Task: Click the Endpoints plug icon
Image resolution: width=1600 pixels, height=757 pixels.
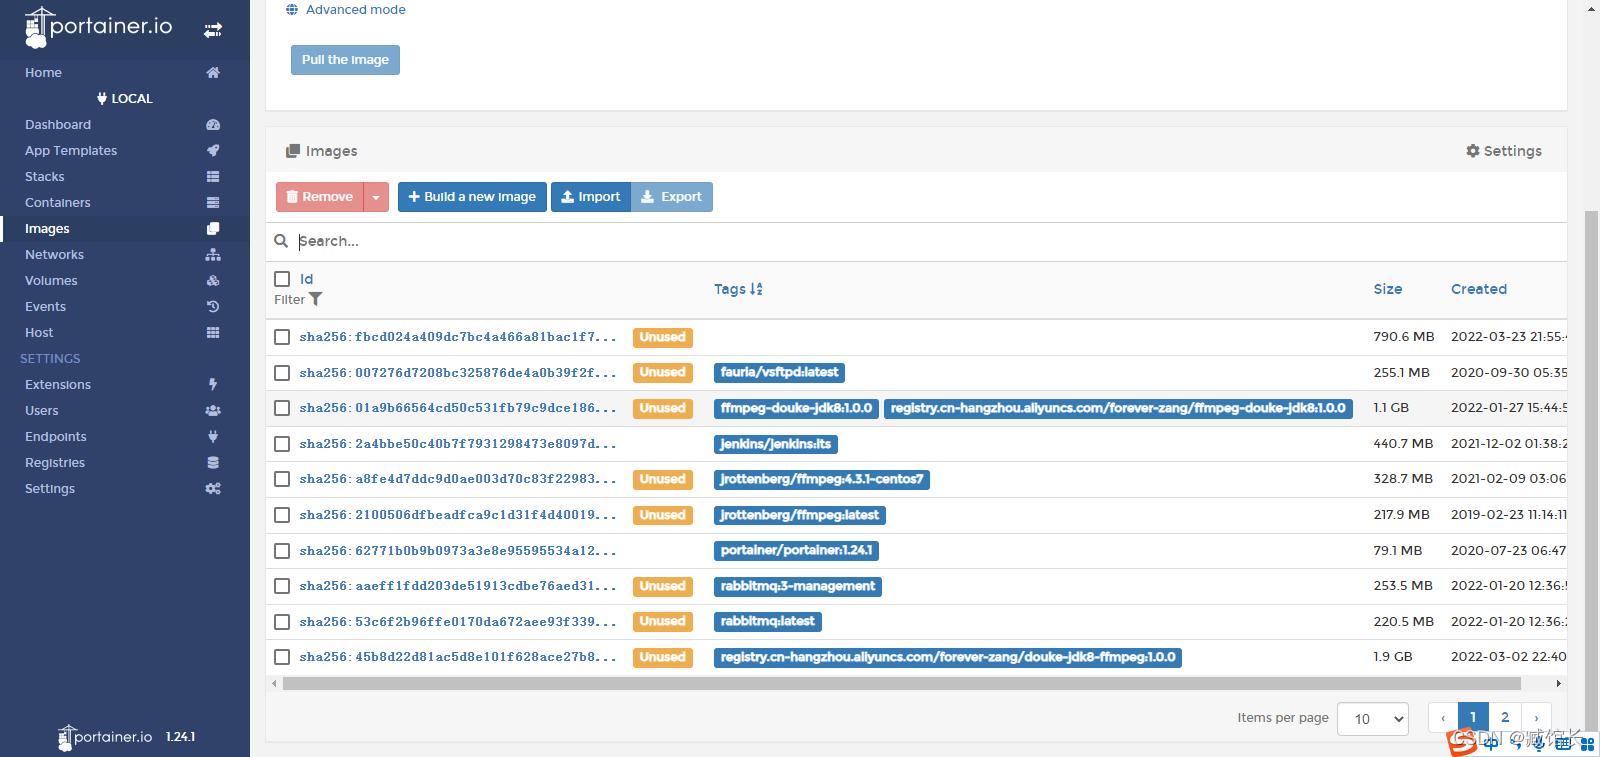Action: click(213, 436)
